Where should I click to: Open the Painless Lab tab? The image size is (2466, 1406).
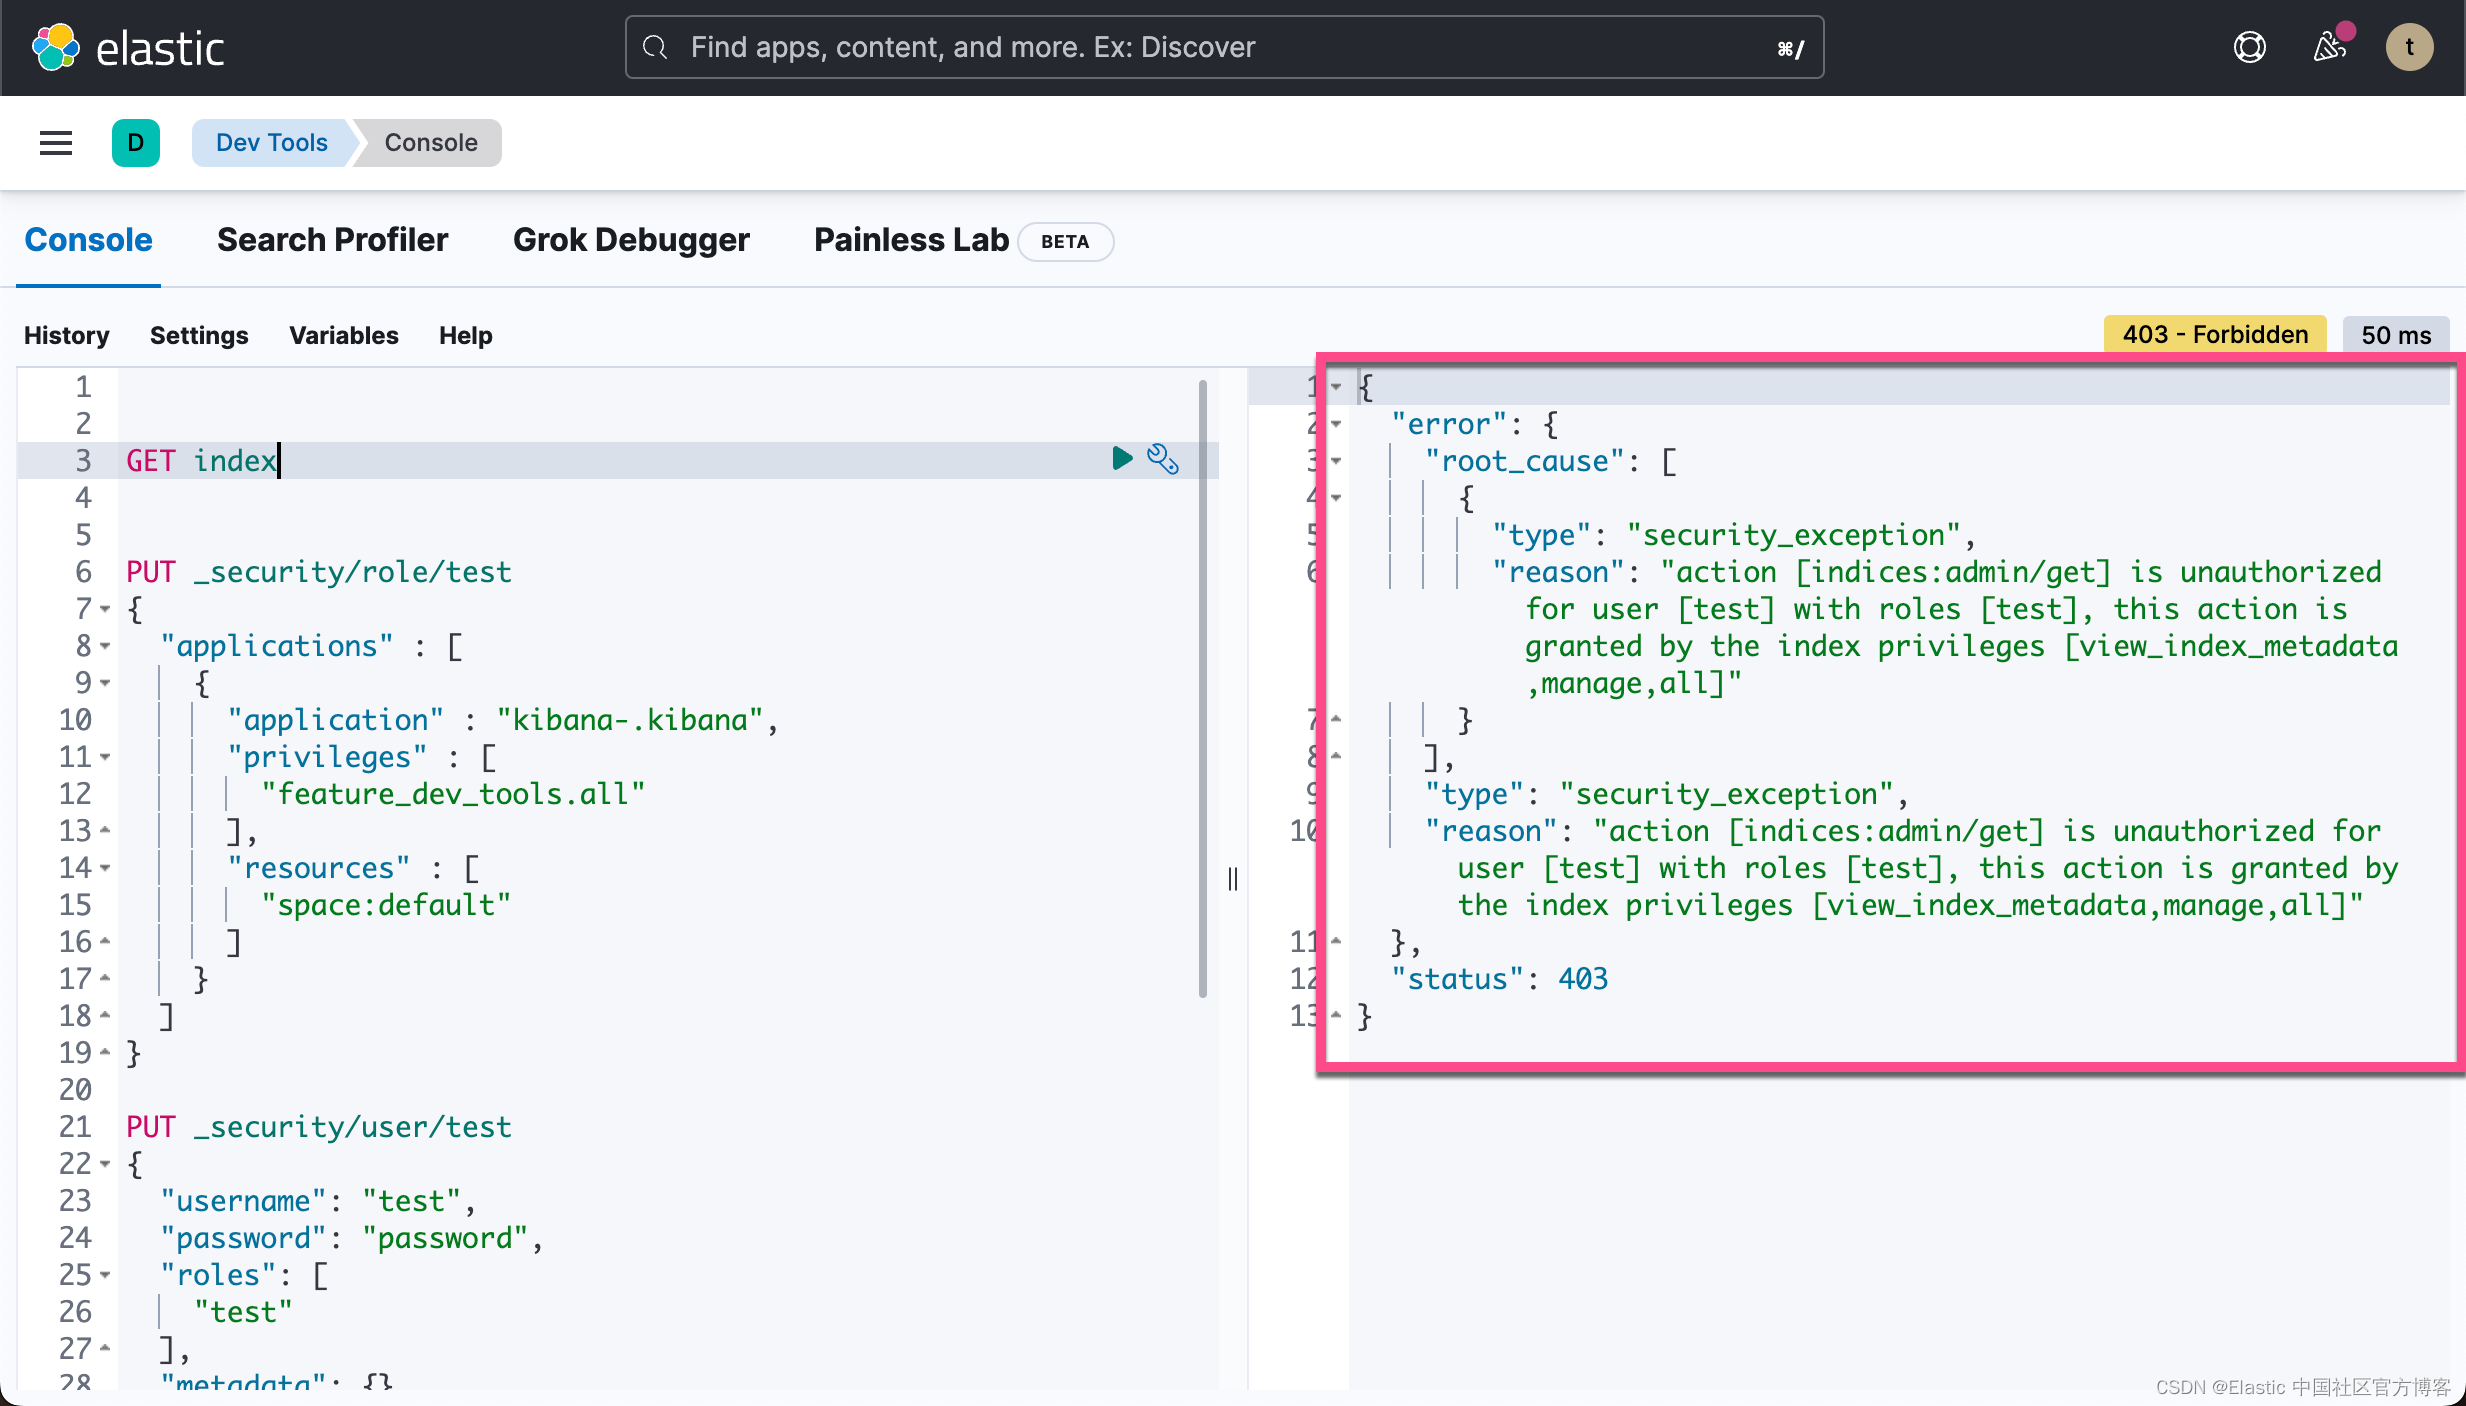(x=911, y=240)
